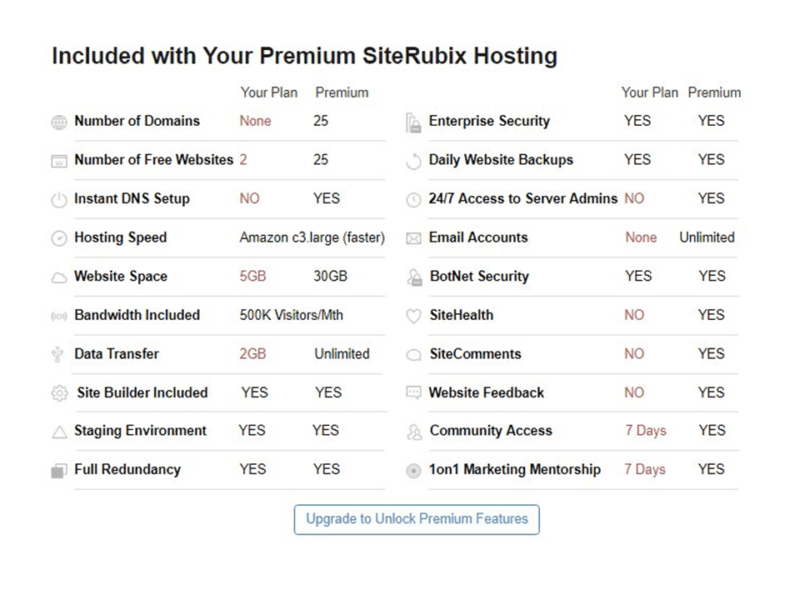The height and width of the screenshot is (600, 800).
Task: Click Upgrade to Unlock Premium Features button
Action: [416, 519]
